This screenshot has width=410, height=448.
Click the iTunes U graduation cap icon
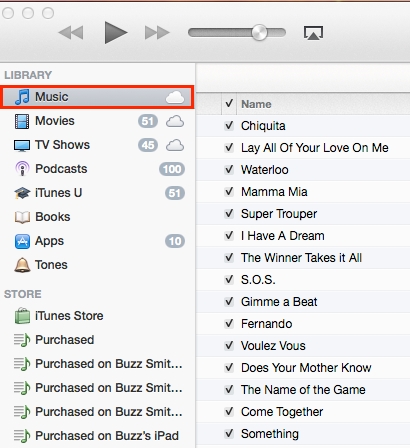pyautogui.click(x=22, y=193)
